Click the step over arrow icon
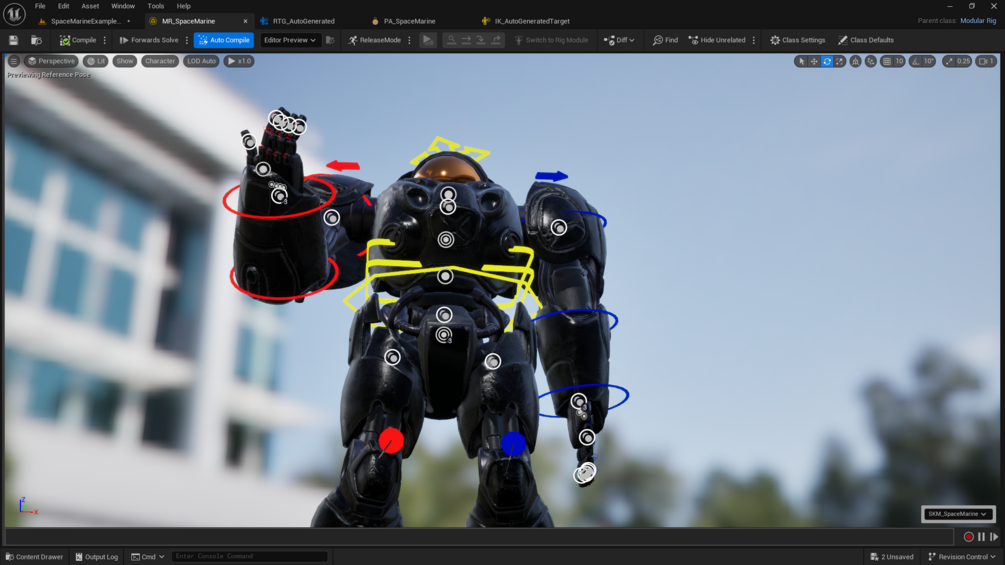Image resolution: width=1005 pixels, height=565 pixels. (x=466, y=40)
